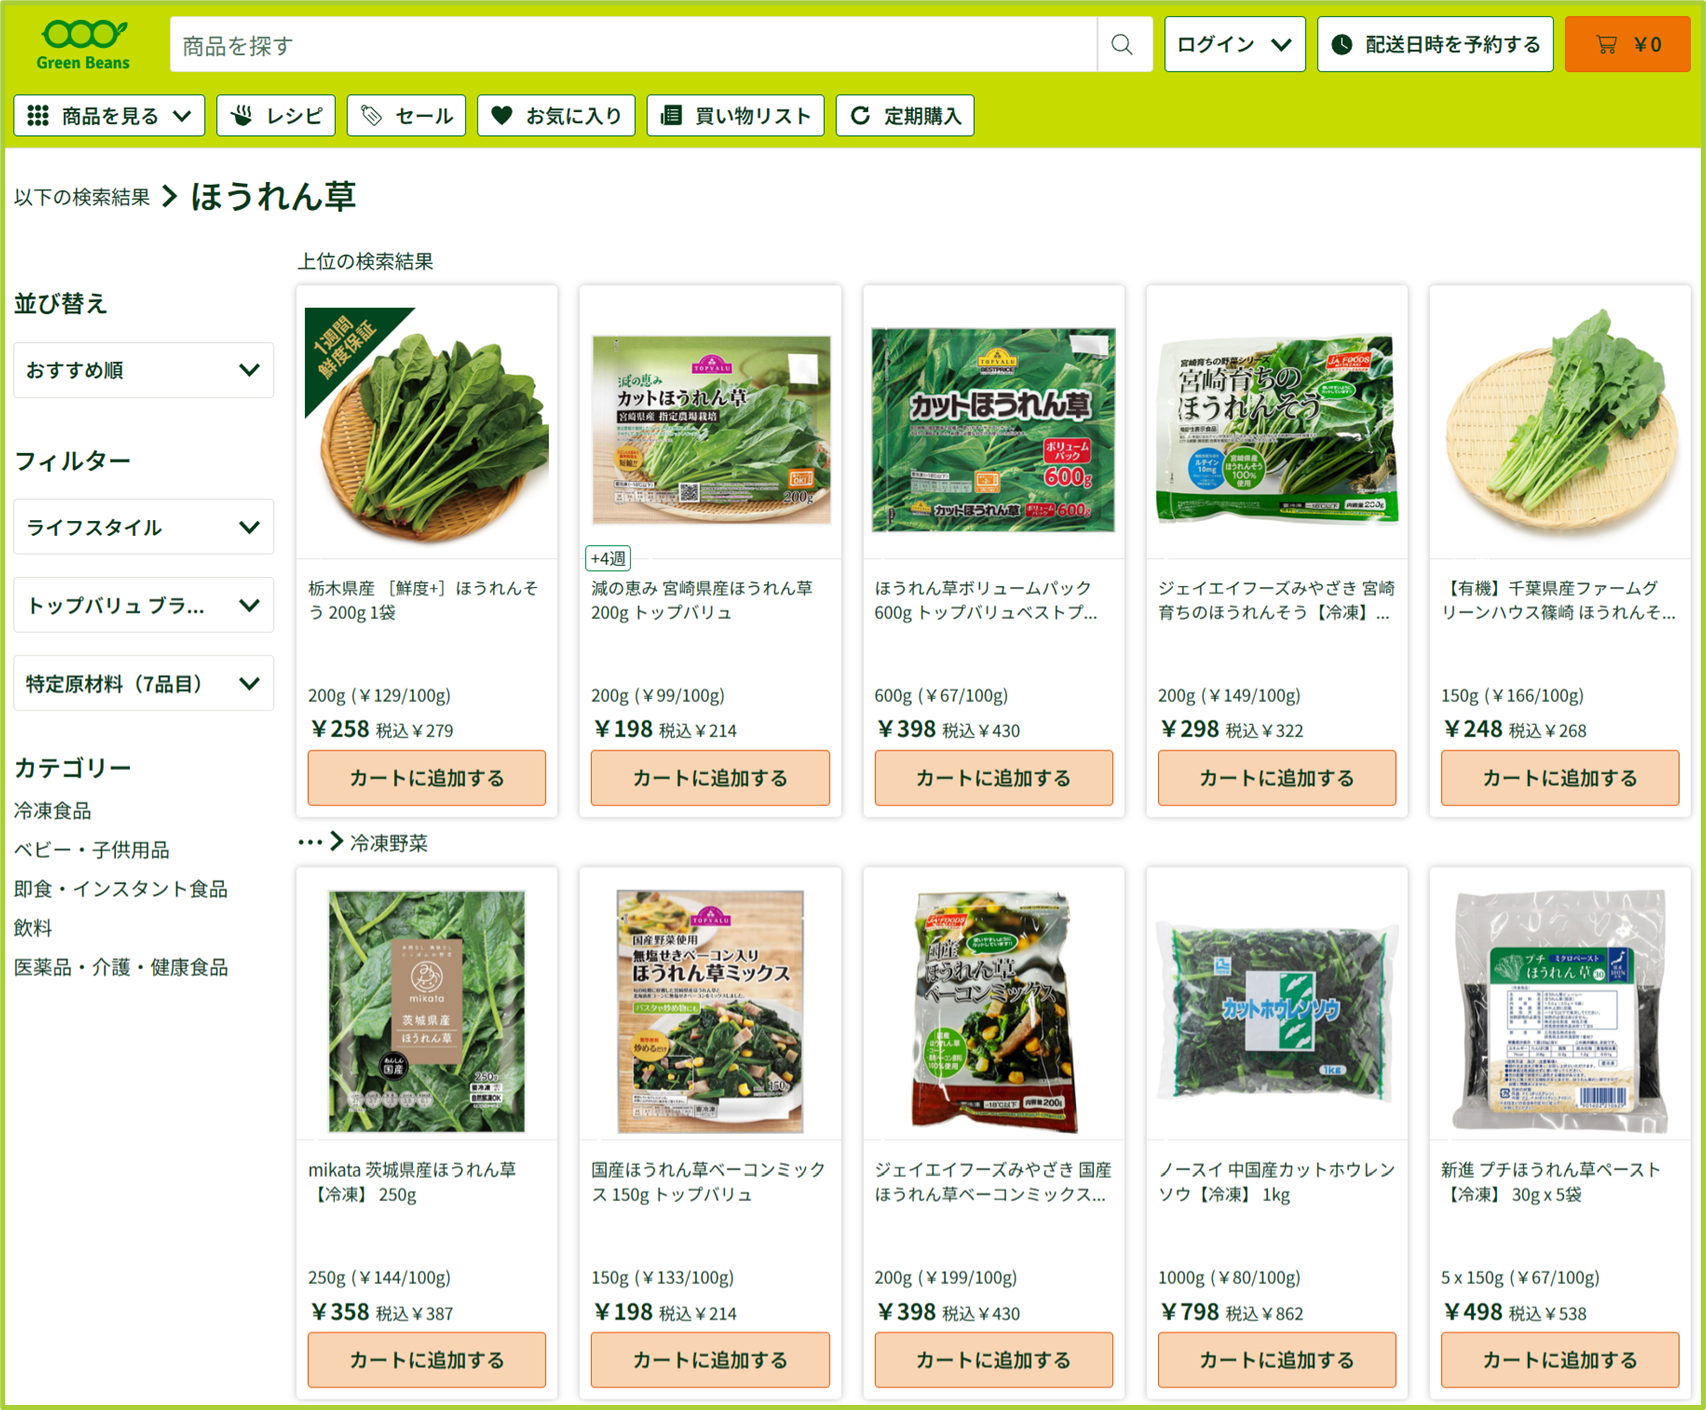
Task: Open the shopping cart showing ¥0
Action: (1627, 45)
